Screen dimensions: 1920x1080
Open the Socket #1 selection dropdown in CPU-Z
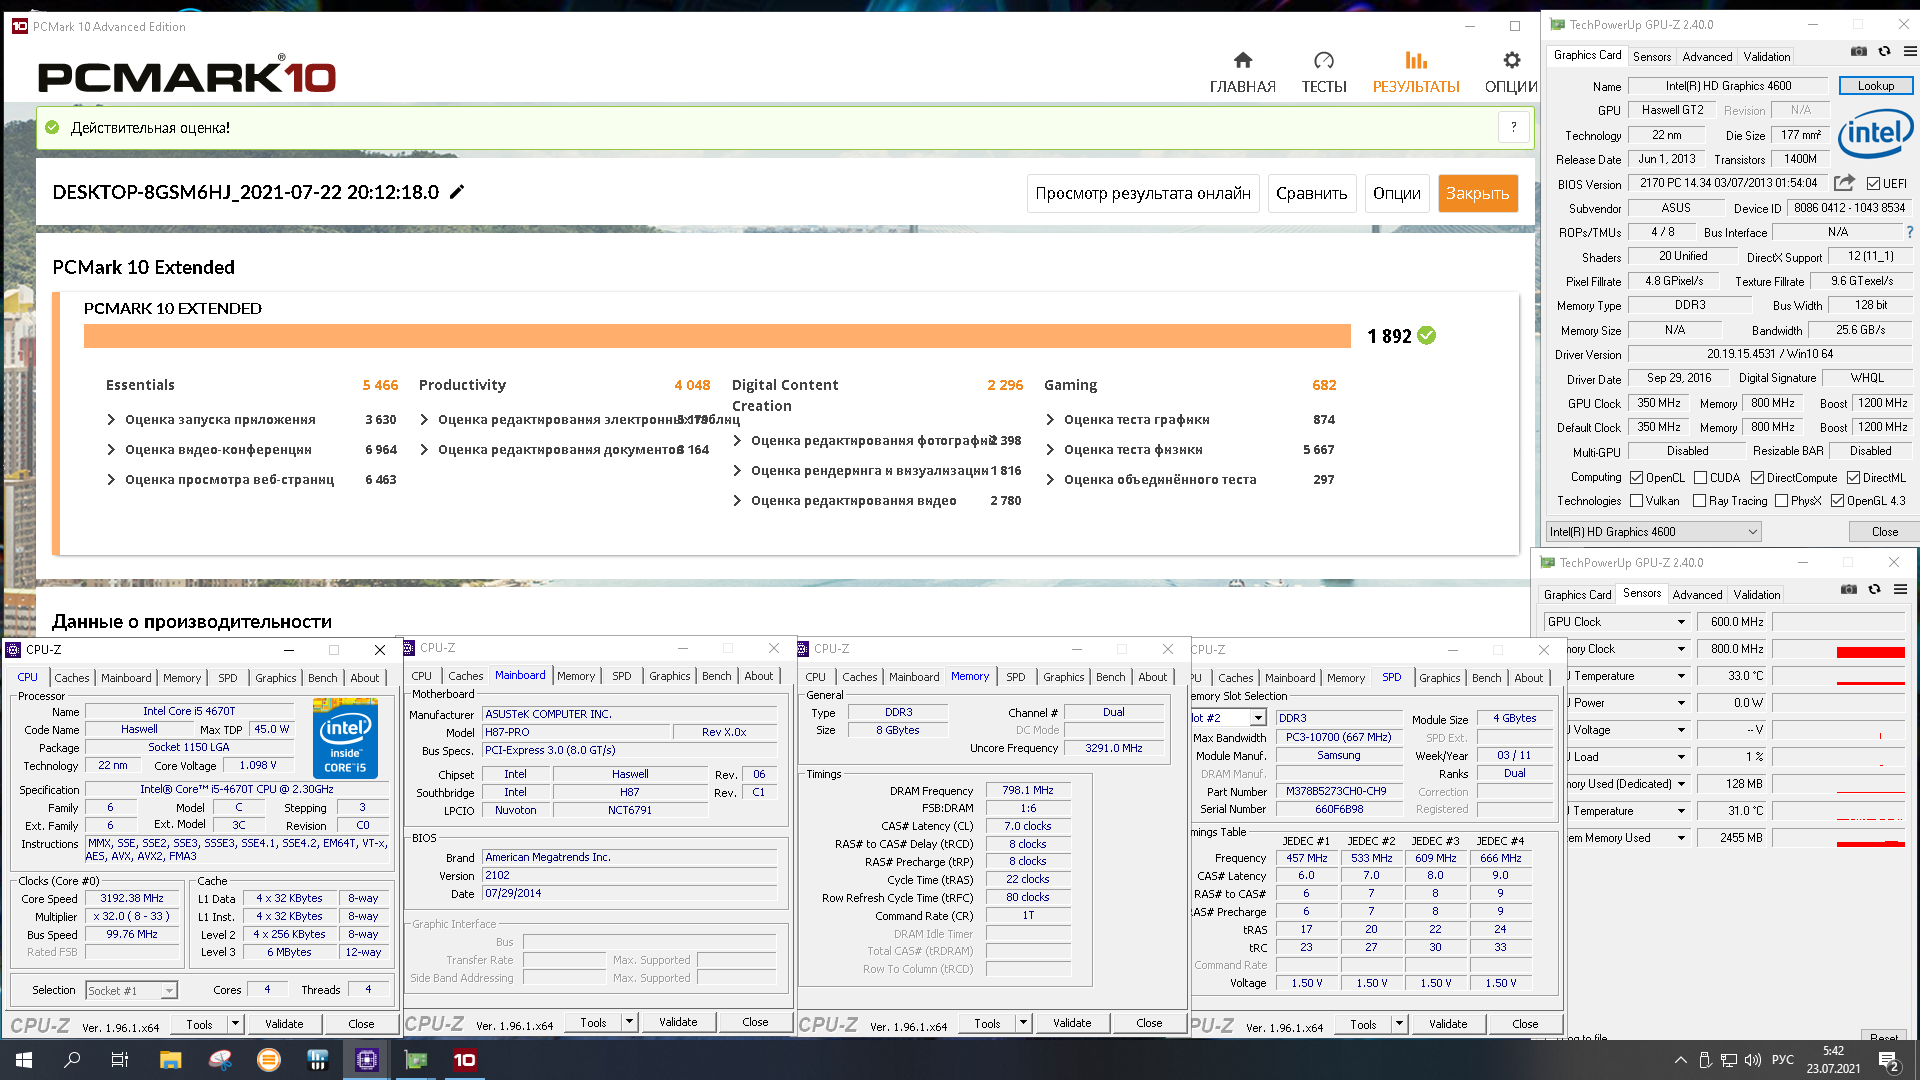pos(131,990)
